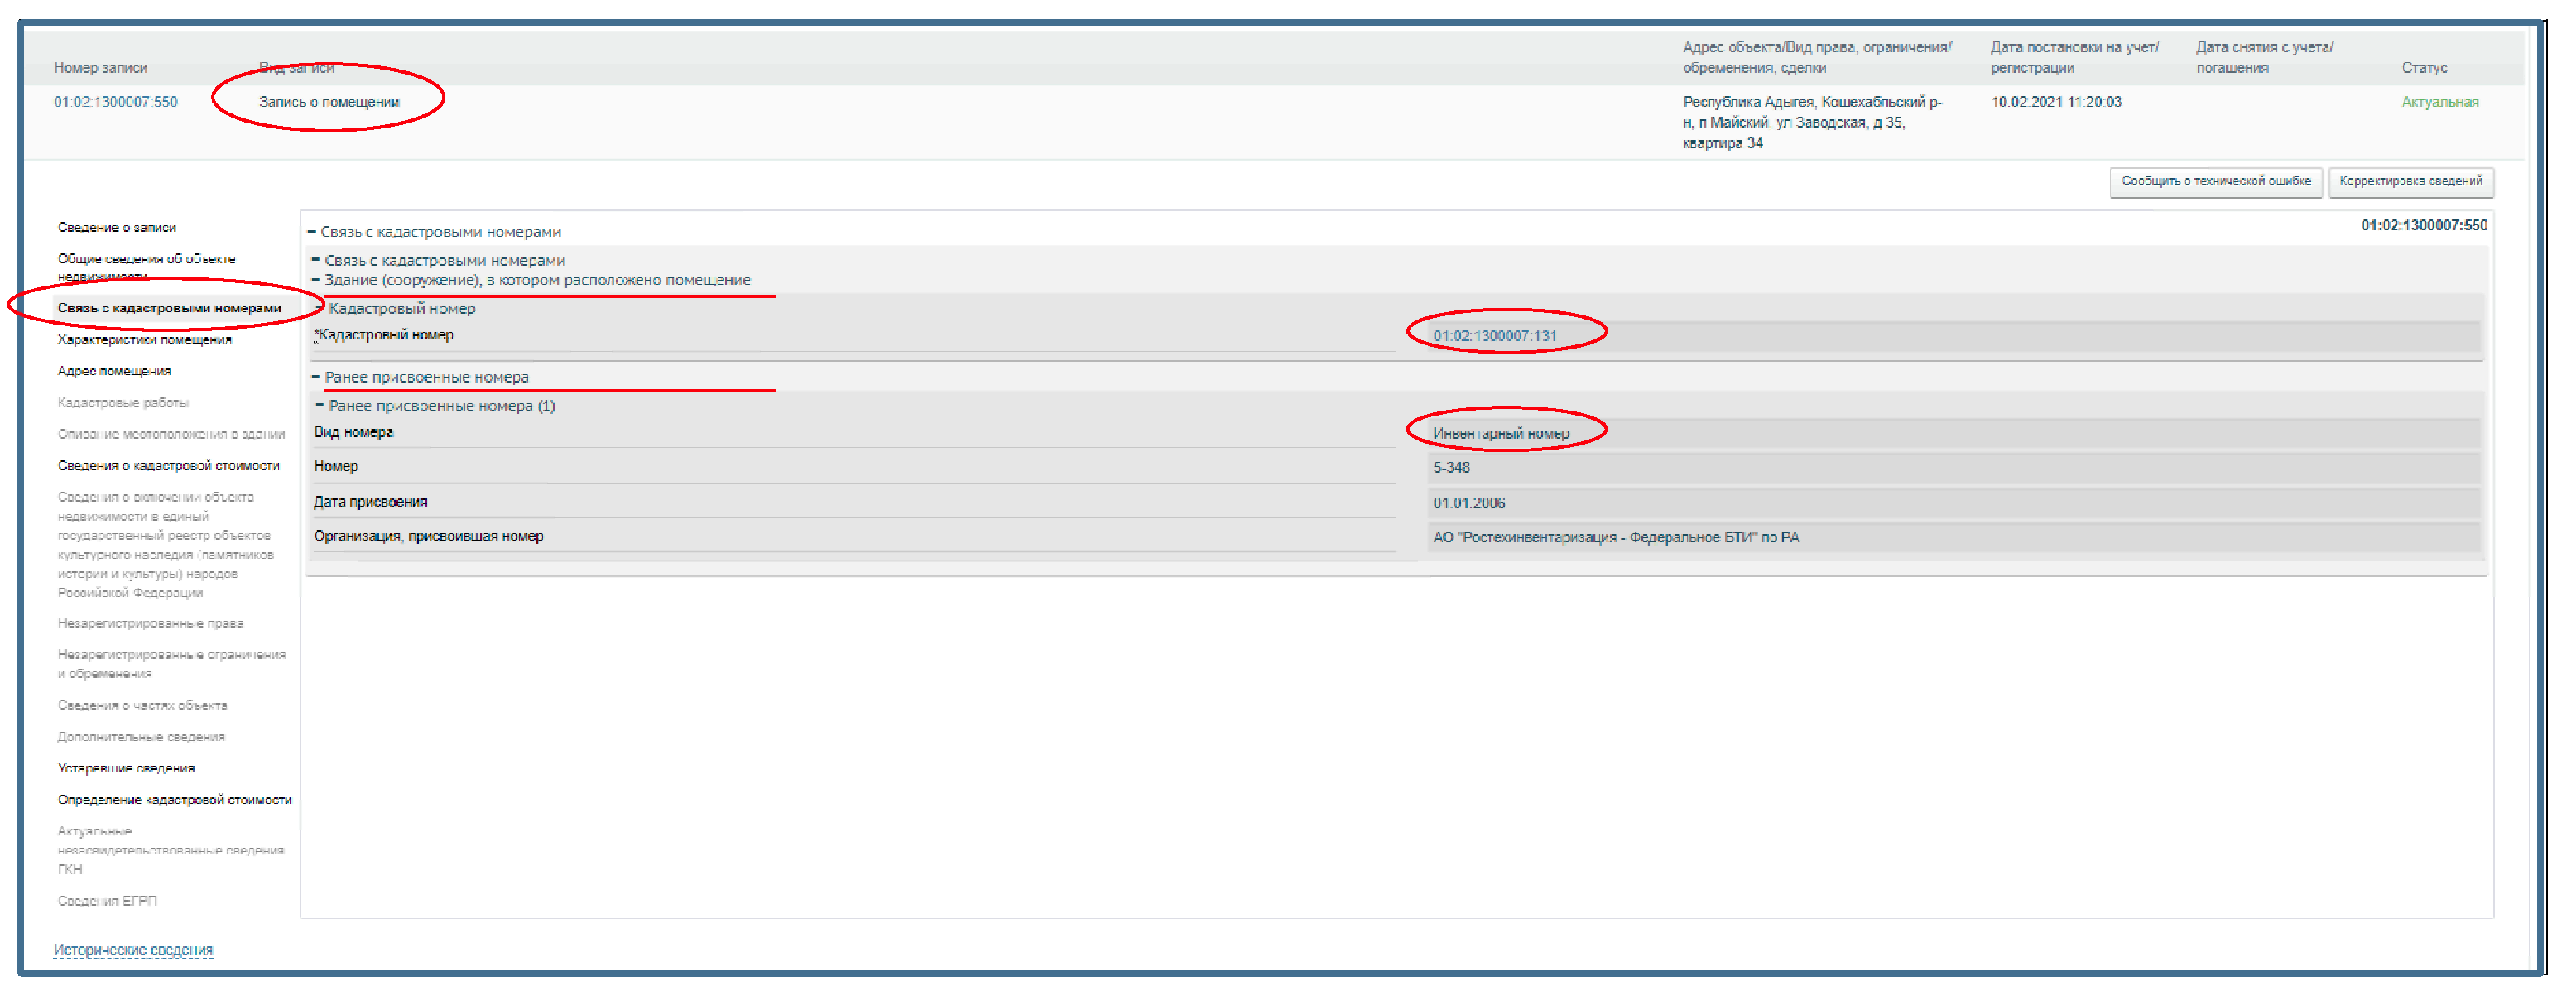Open 'Общие сведения об объекте недвижимости' section
The width and height of the screenshot is (2576, 996).
(146, 267)
